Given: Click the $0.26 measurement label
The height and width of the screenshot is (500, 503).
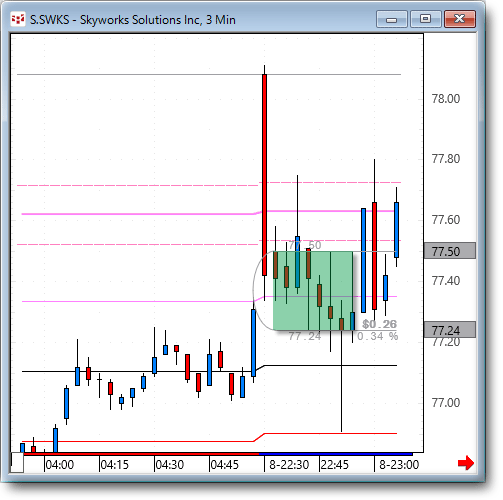Looking at the screenshot, I should 379,324.
